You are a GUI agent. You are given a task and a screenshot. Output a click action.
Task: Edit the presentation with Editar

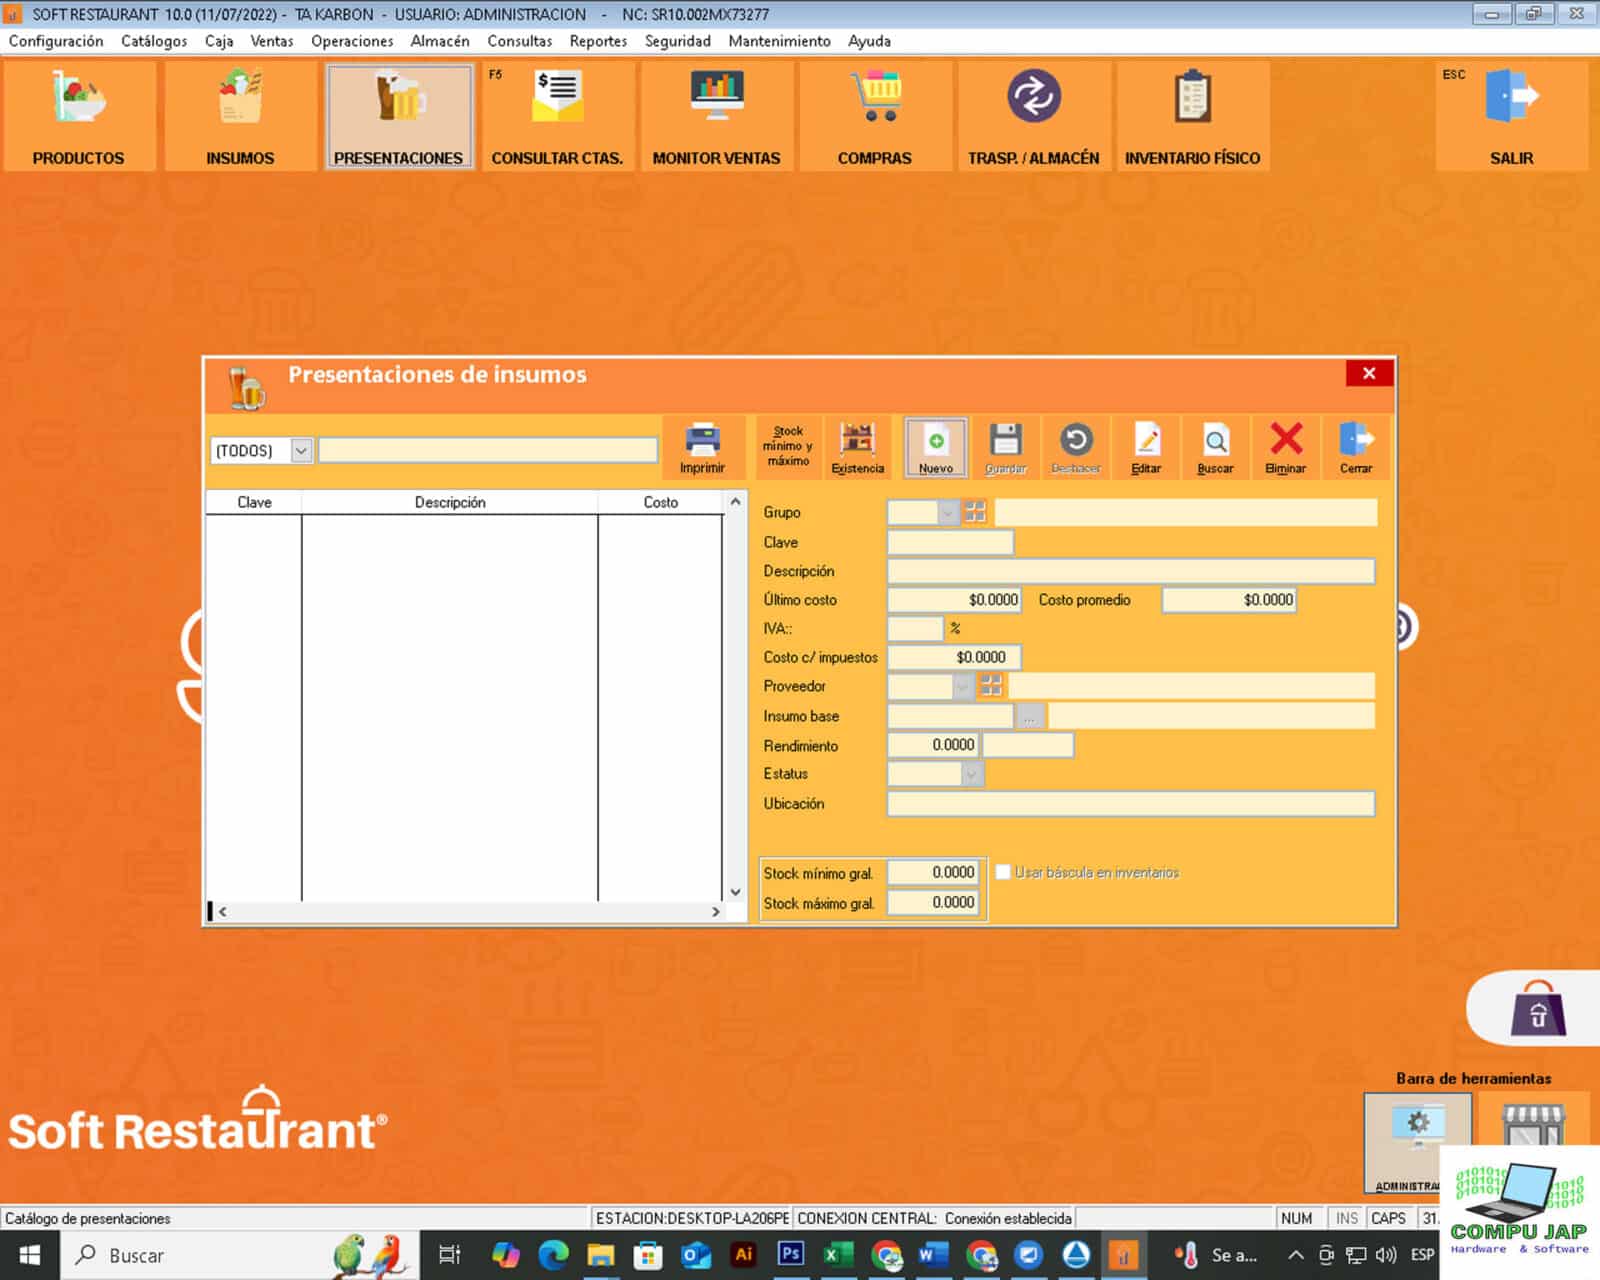[x=1146, y=447]
